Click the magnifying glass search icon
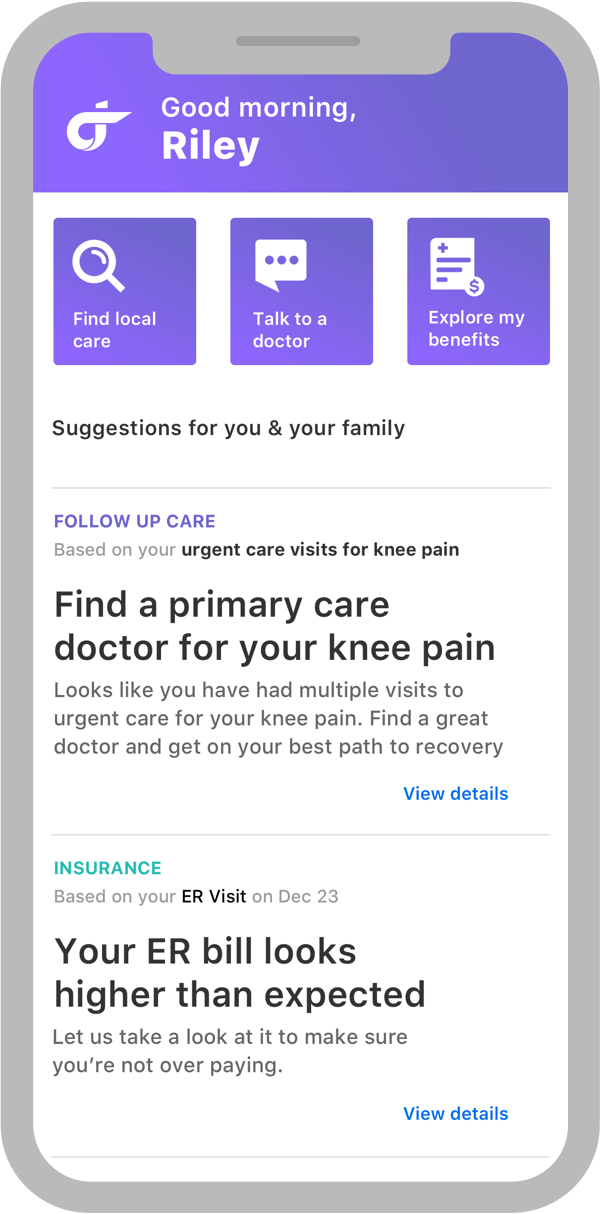600x1214 pixels. (98, 266)
